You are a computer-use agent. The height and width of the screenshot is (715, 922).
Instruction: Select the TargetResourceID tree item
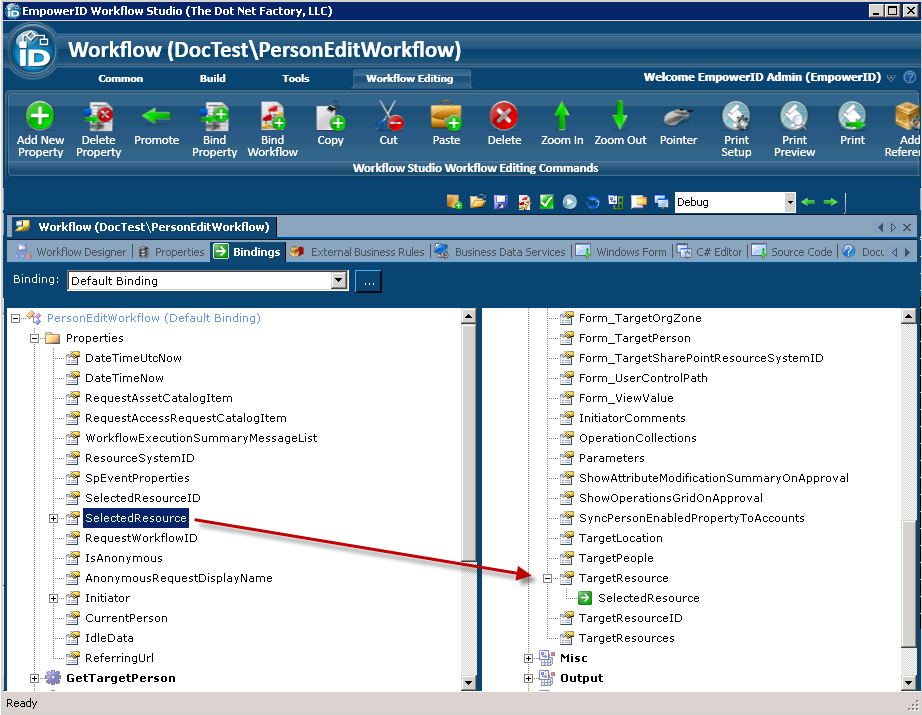(x=630, y=618)
